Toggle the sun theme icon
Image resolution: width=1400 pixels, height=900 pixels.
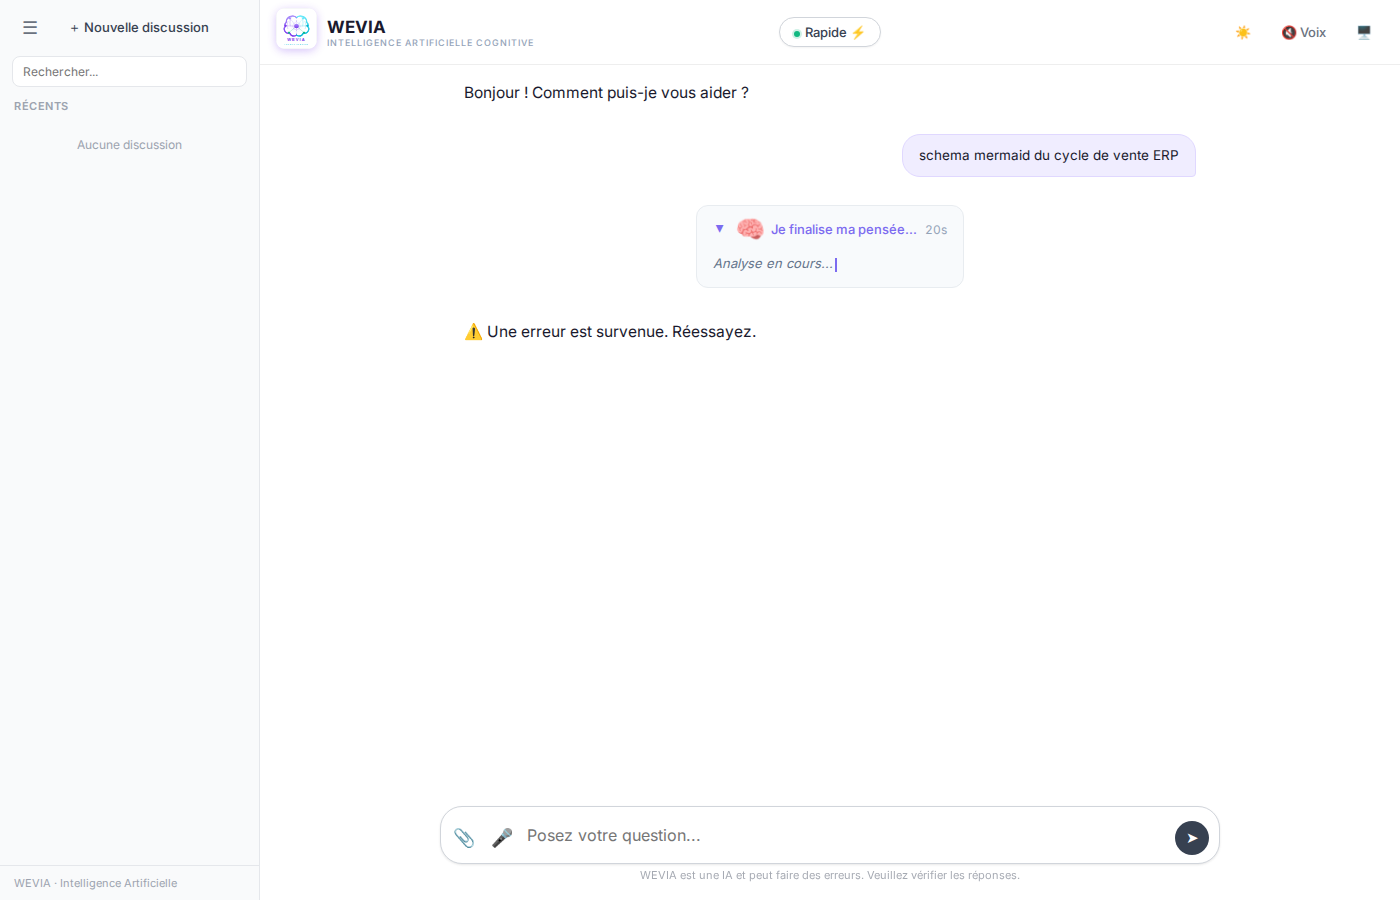1243,33
